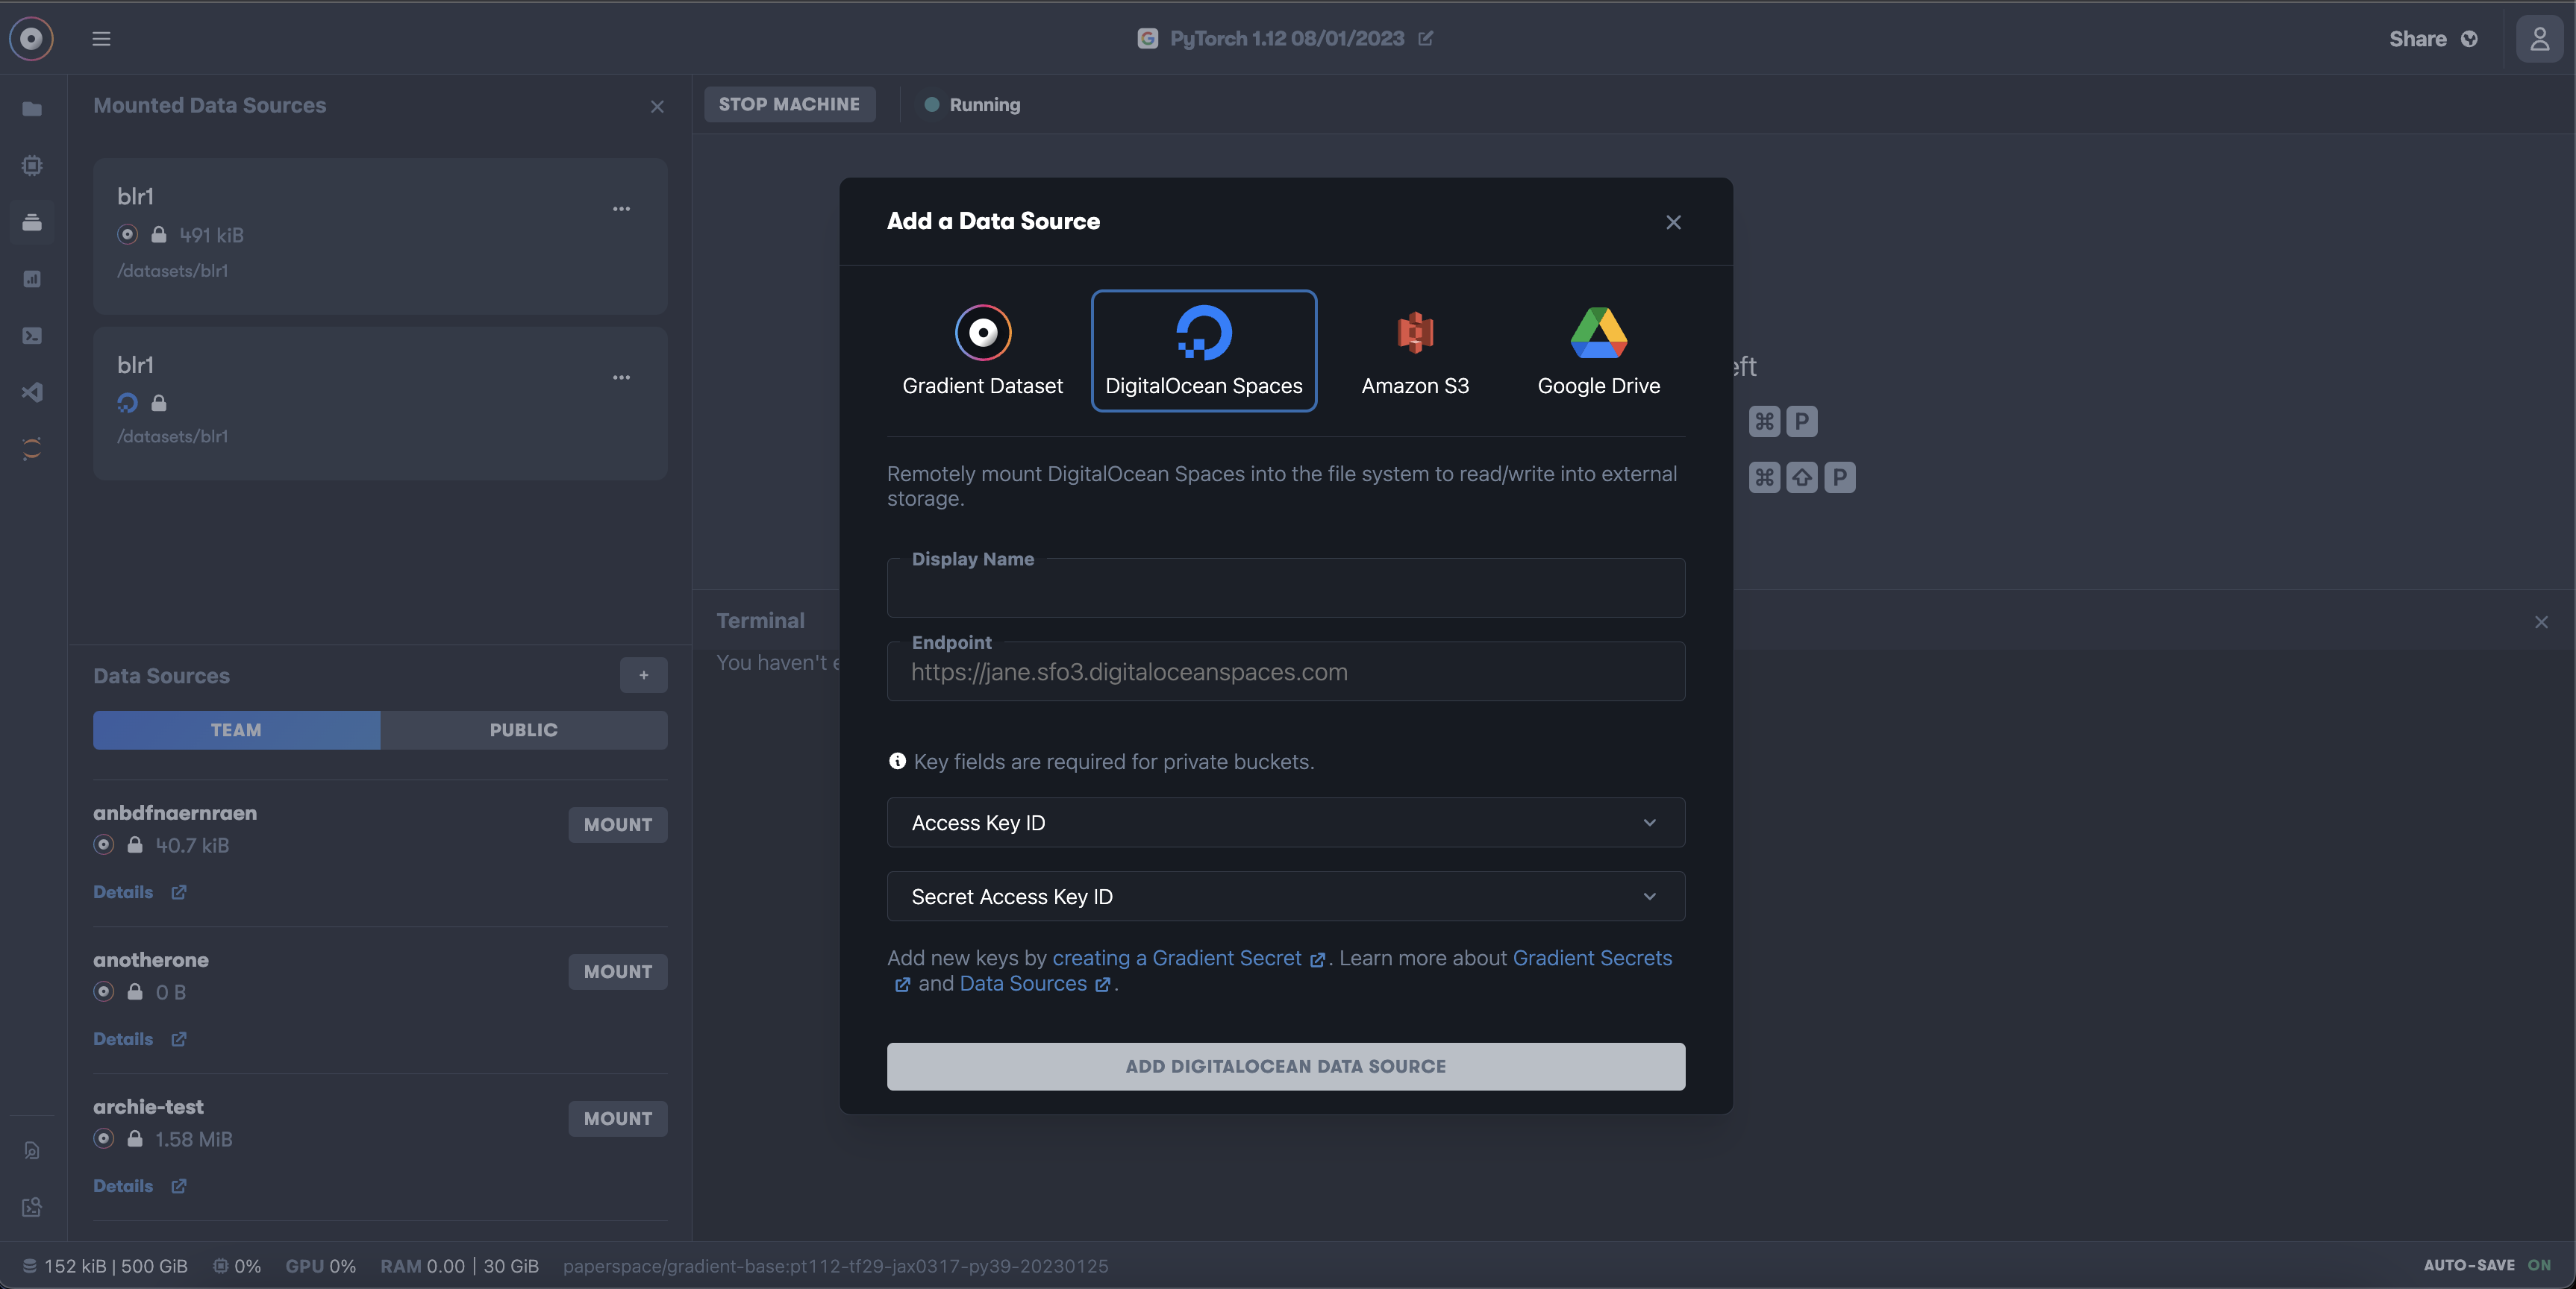Open the VS Code sidebar icon
This screenshot has height=1289, width=2576.
pyautogui.click(x=32, y=391)
